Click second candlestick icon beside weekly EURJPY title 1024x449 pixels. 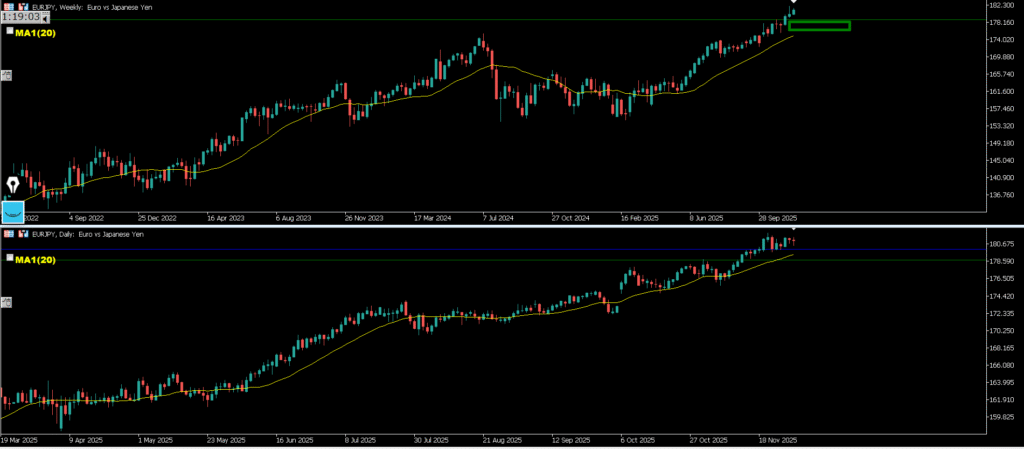coord(22,6)
